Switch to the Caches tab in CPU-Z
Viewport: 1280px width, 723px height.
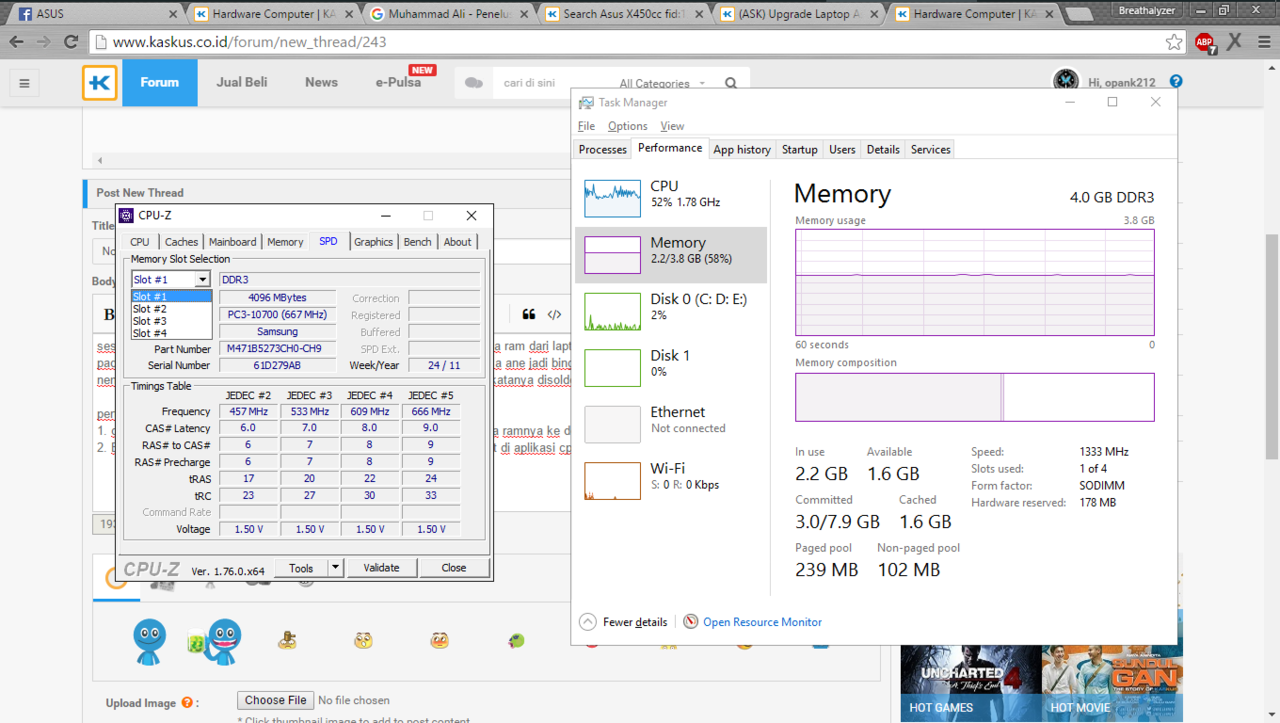point(181,242)
